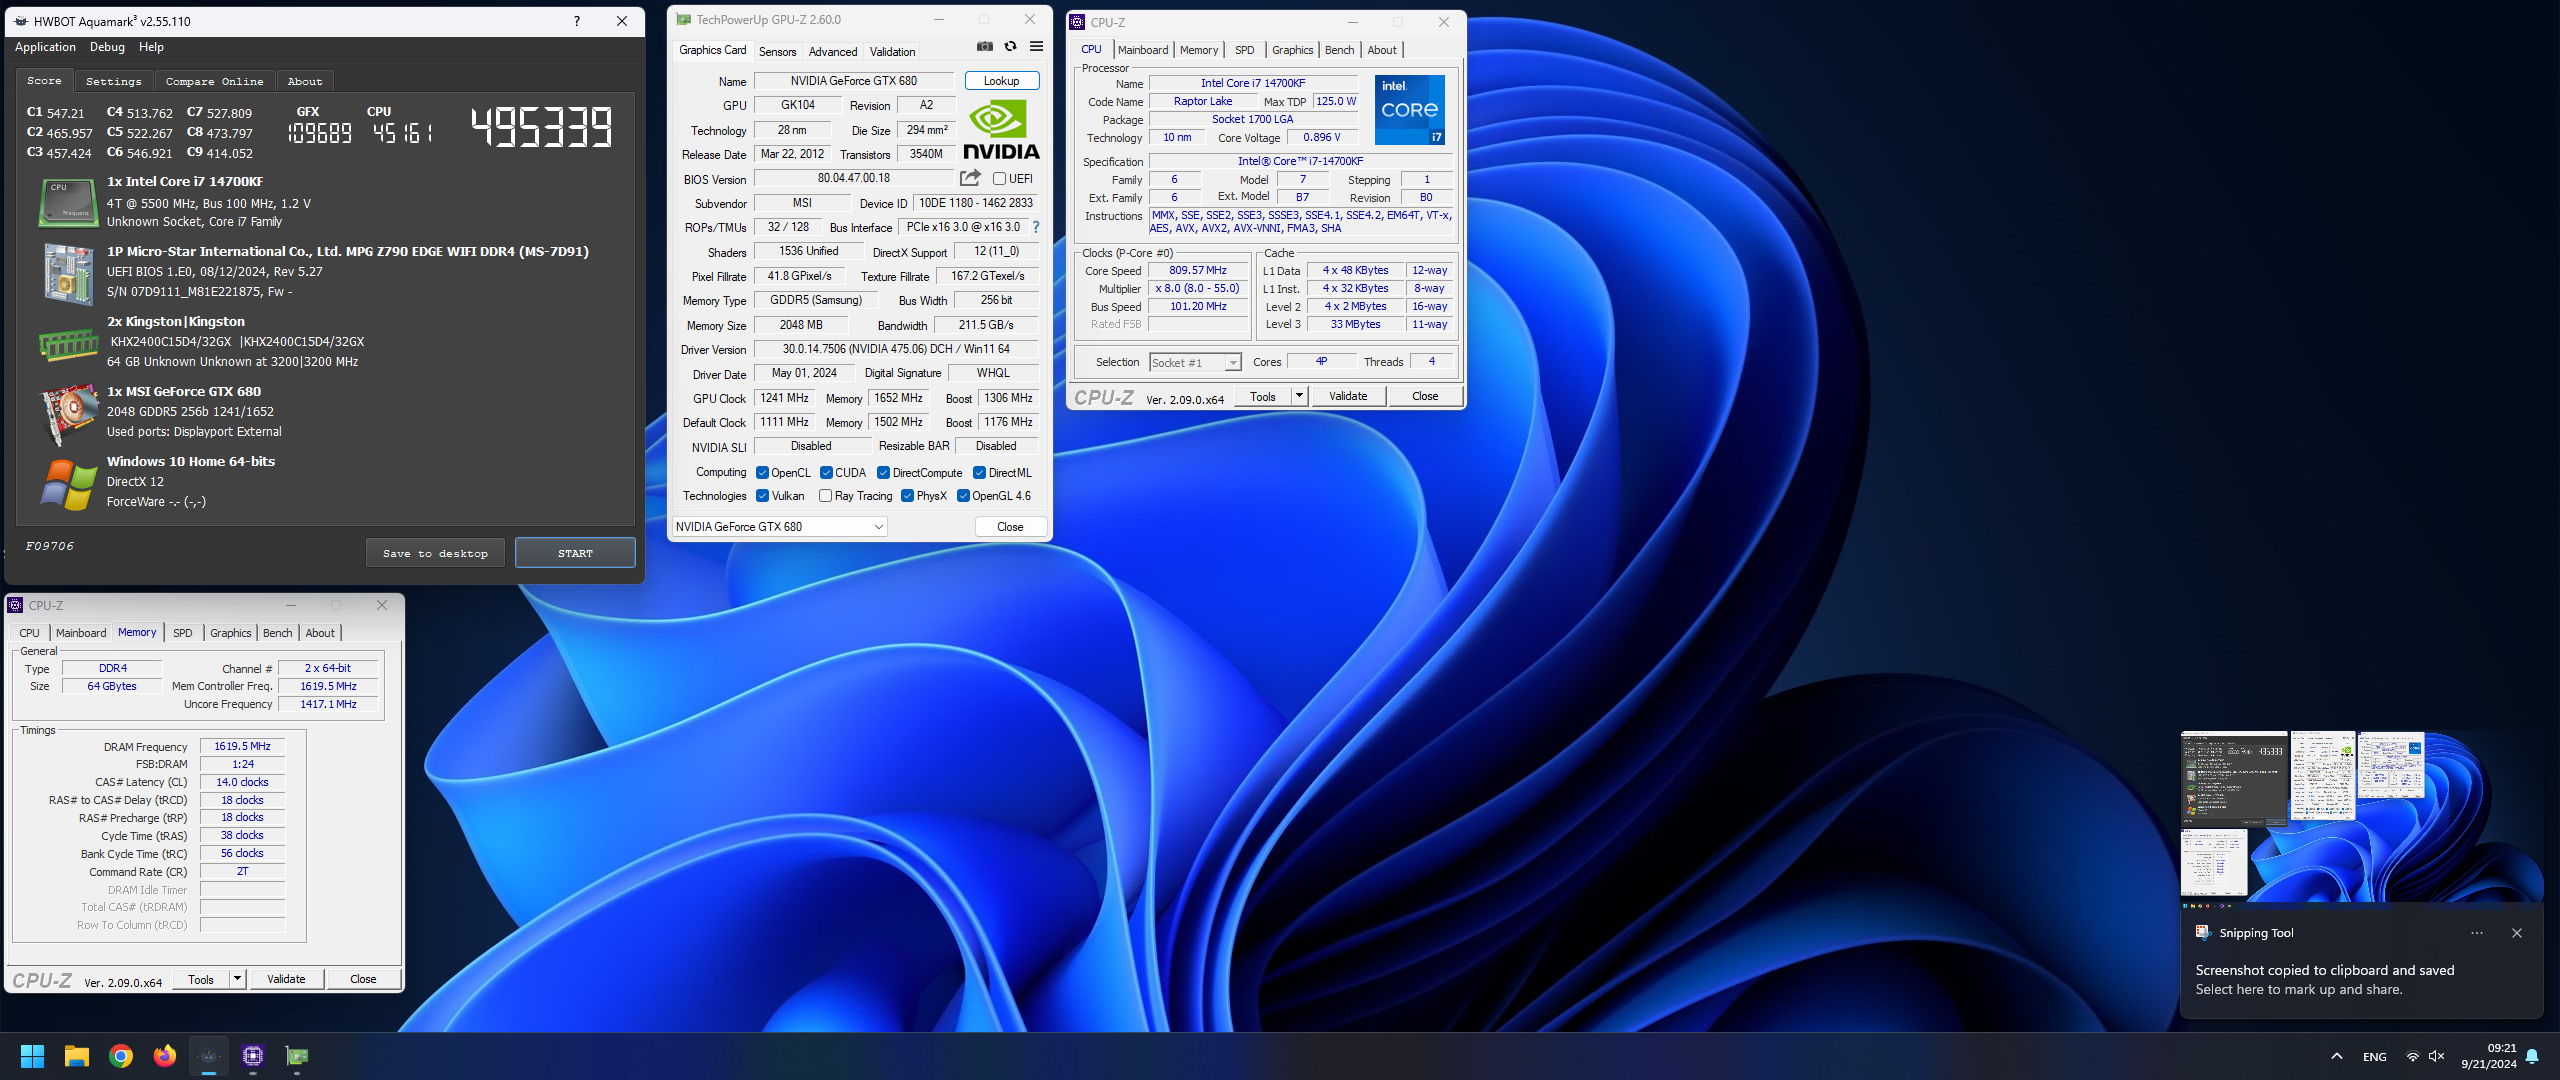Switch to Mainboard tab in top CPU-Z window

(x=1143, y=50)
